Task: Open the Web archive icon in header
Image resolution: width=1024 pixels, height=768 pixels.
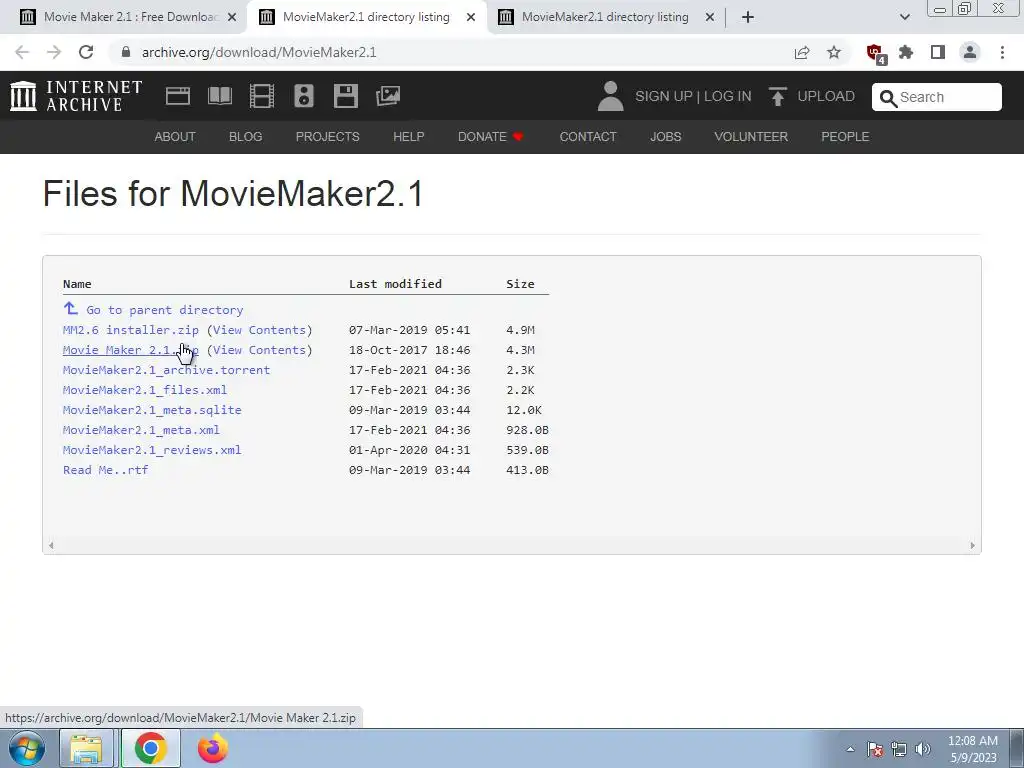Action: click(x=178, y=96)
